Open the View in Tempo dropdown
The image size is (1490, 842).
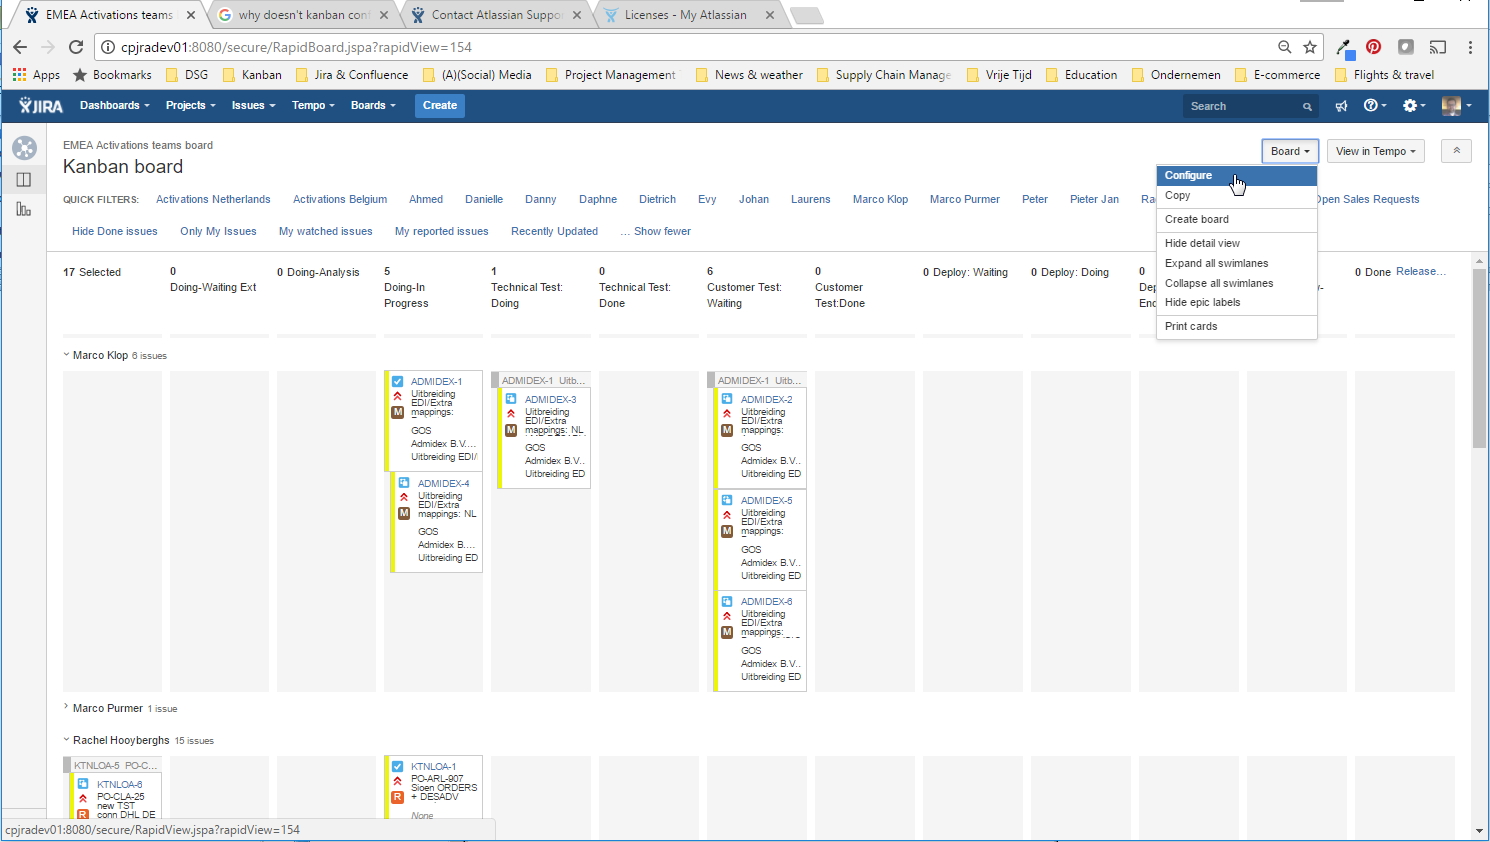point(1375,151)
